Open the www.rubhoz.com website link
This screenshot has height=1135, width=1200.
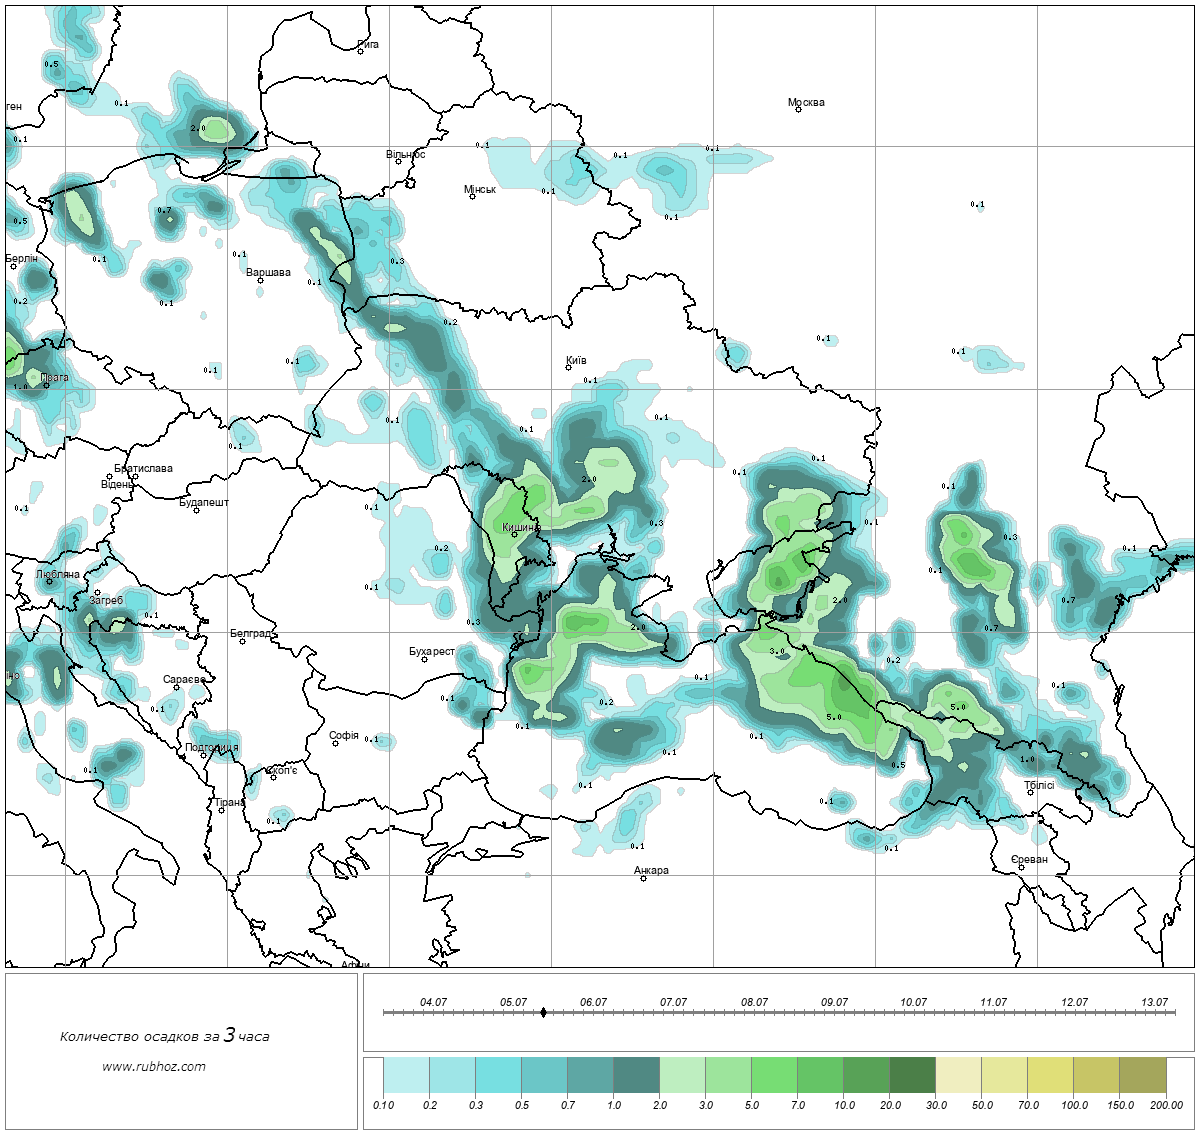tap(154, 1066)
